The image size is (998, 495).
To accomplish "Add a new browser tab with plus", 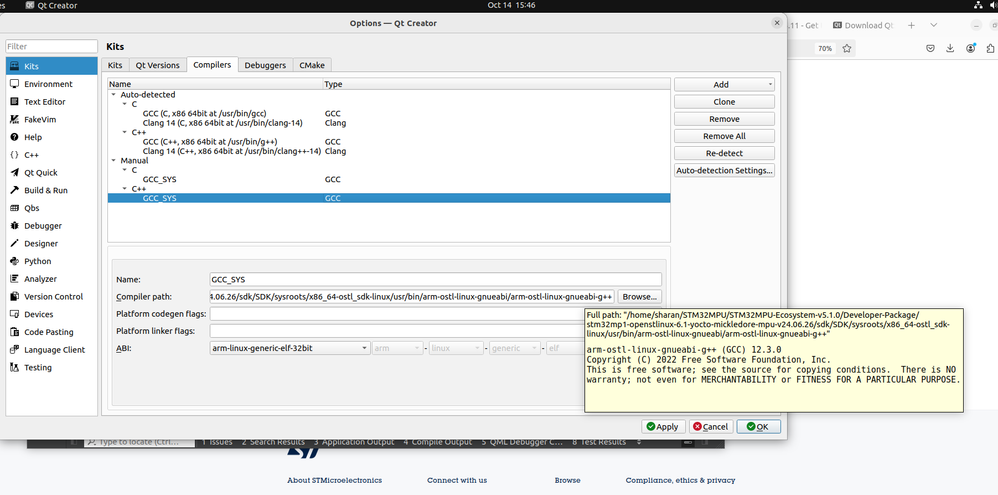I will [911, 25].
